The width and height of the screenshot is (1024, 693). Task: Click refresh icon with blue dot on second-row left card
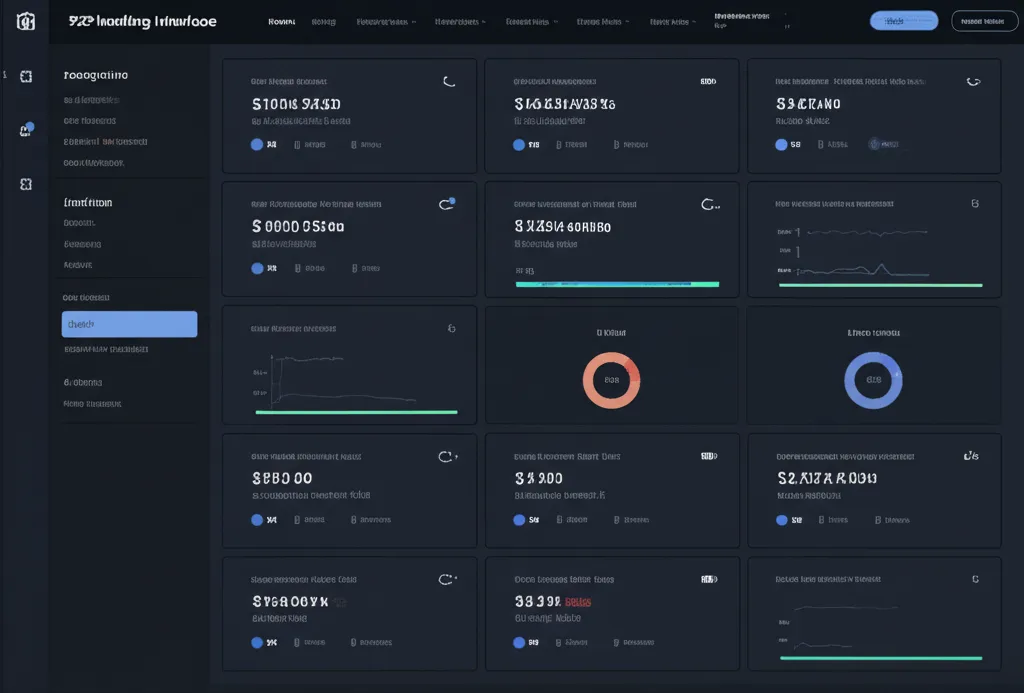click(x=447, y=204)
